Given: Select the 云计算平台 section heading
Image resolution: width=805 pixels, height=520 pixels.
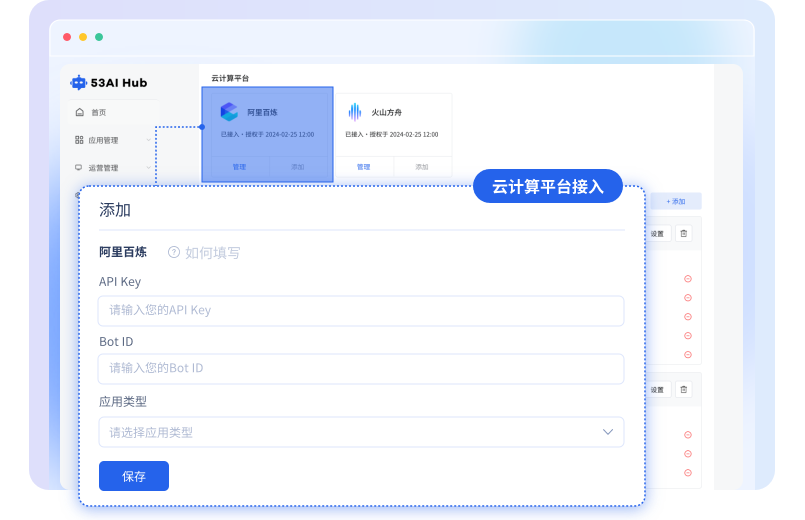Looking at the screenshot, I should [230, 78].
